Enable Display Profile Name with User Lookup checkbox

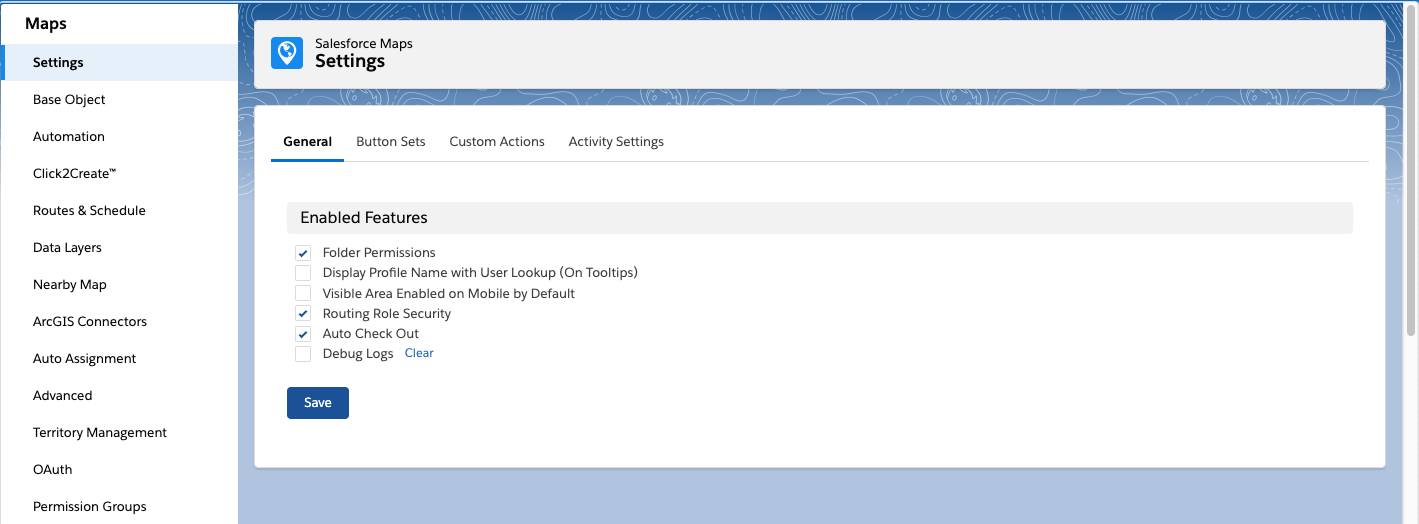point(303,273)
